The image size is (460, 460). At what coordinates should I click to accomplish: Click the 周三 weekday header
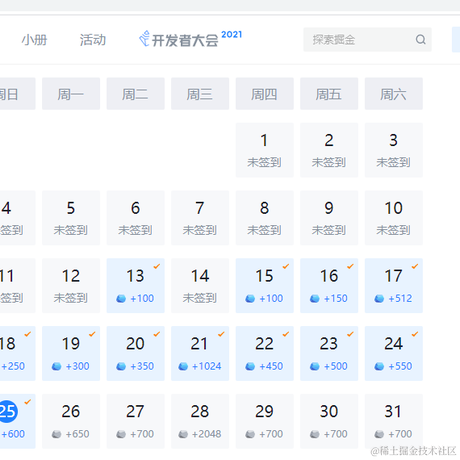200,94
